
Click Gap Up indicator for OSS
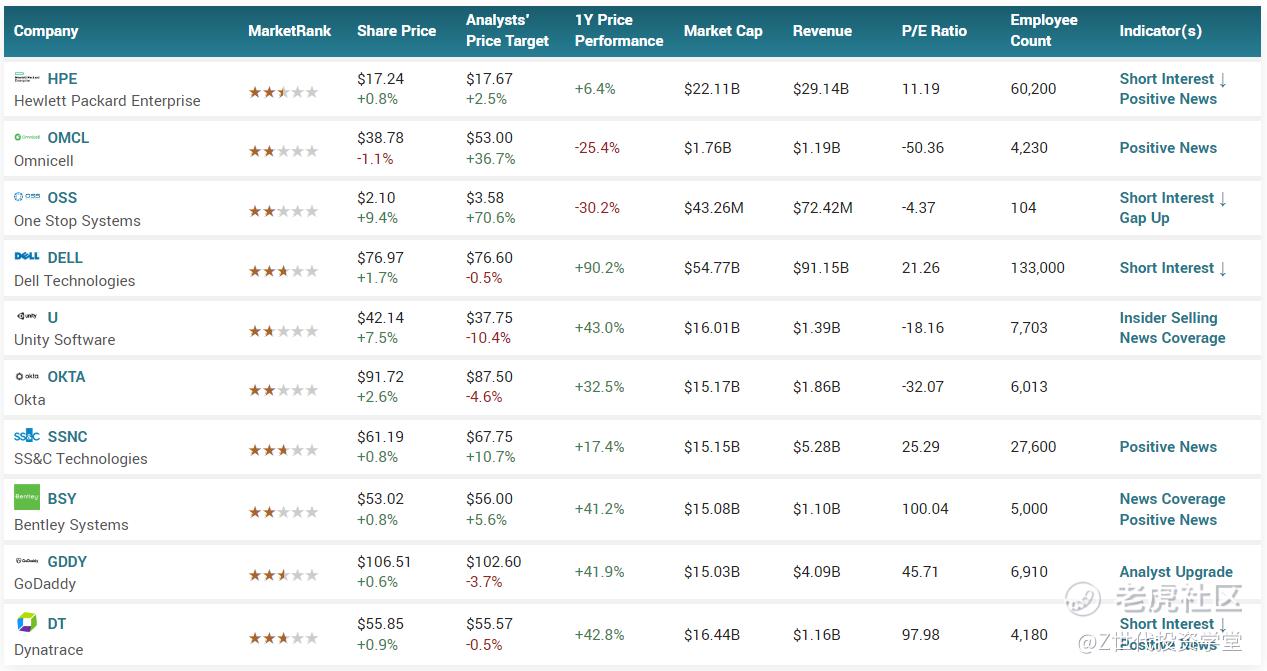click(x=1144, y=218)
